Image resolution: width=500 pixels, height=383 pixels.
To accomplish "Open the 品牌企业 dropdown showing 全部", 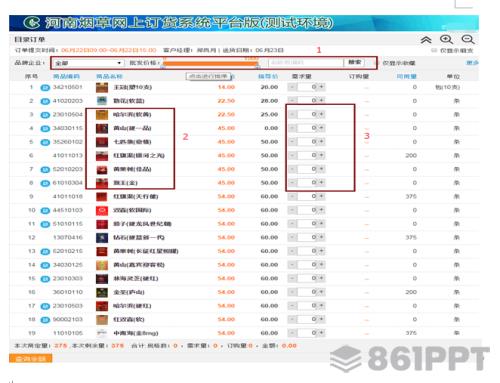I will tap(88, 63).
